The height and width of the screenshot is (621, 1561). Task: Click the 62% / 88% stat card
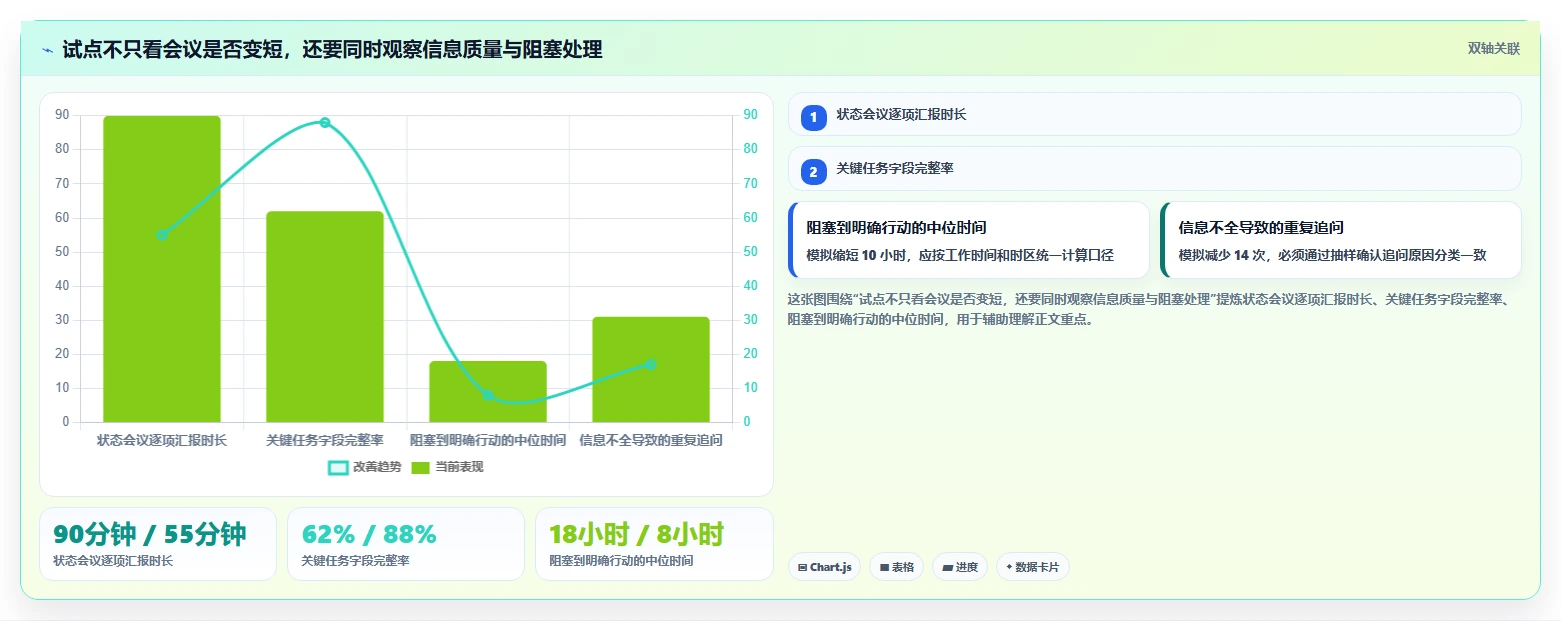[x=406, y=544]
